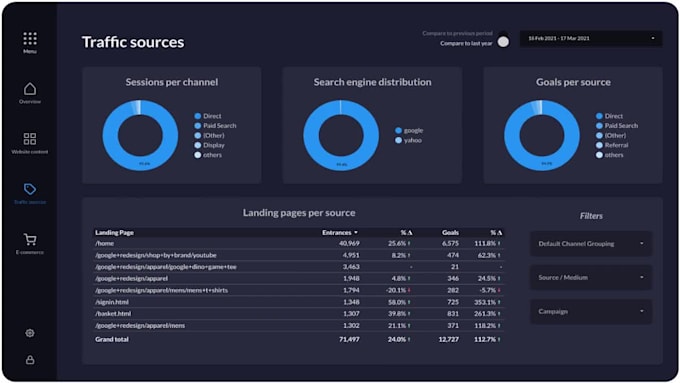680x383 pixels.
Task: Click the Traffic sources page title
Action: tap(133, 42)
